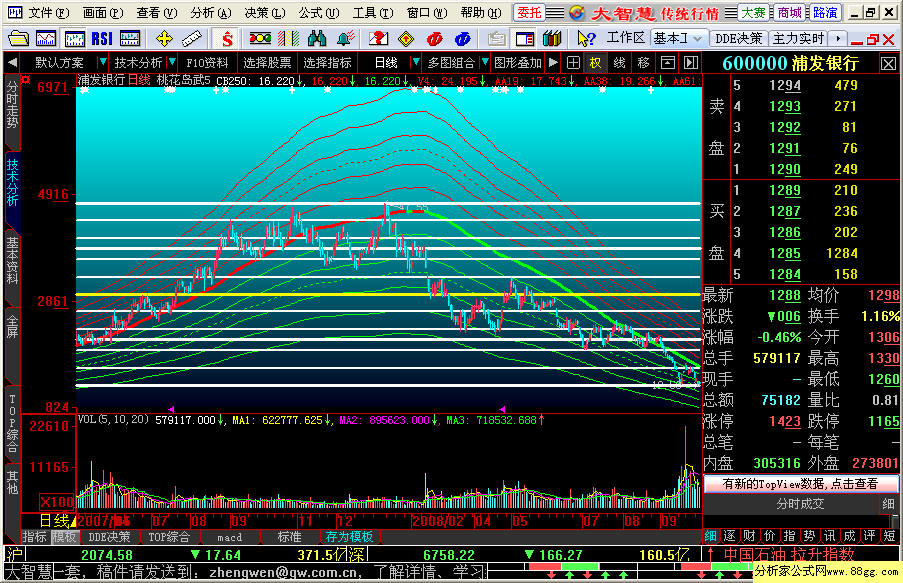This screenshot has height=583, width=903.
Task: Open the books library toolbar icon
Action: [x=552, y=39]
